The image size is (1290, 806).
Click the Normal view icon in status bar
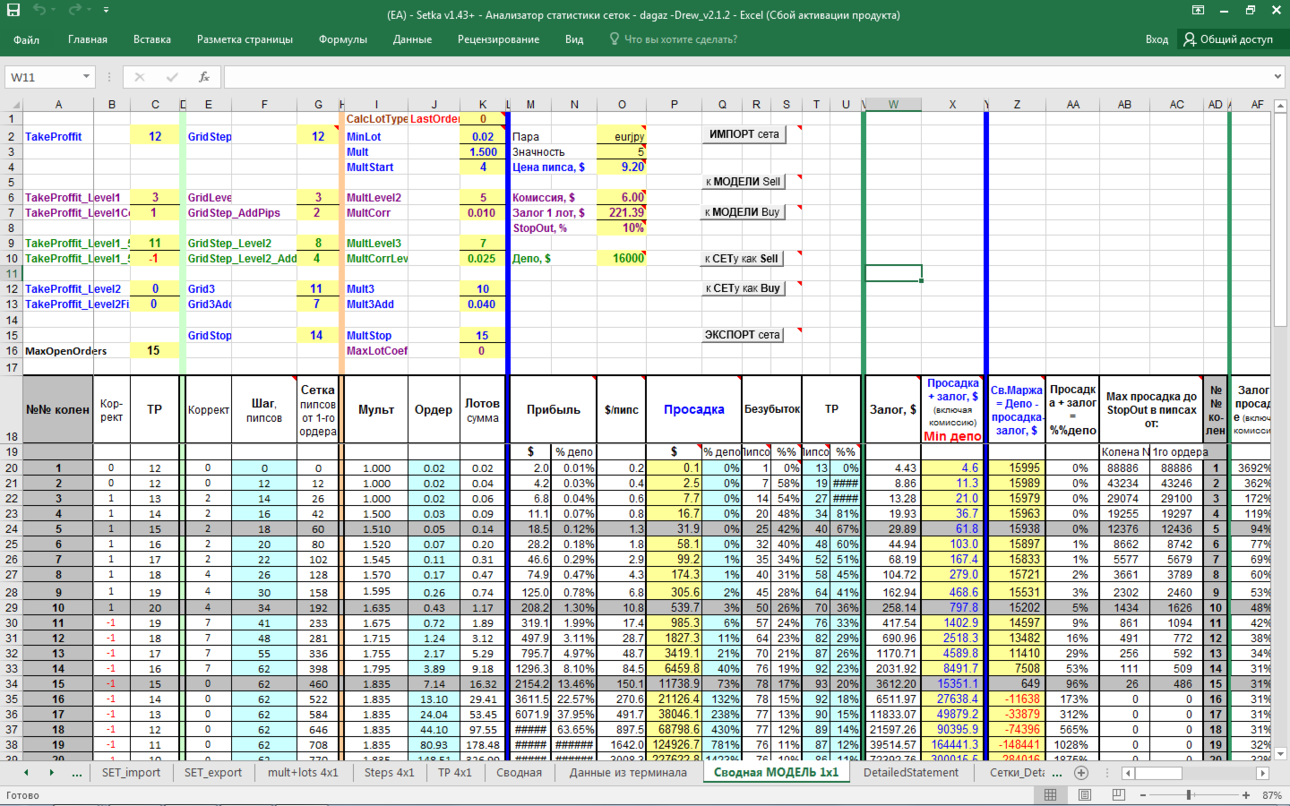click(x=1050, y=795)
